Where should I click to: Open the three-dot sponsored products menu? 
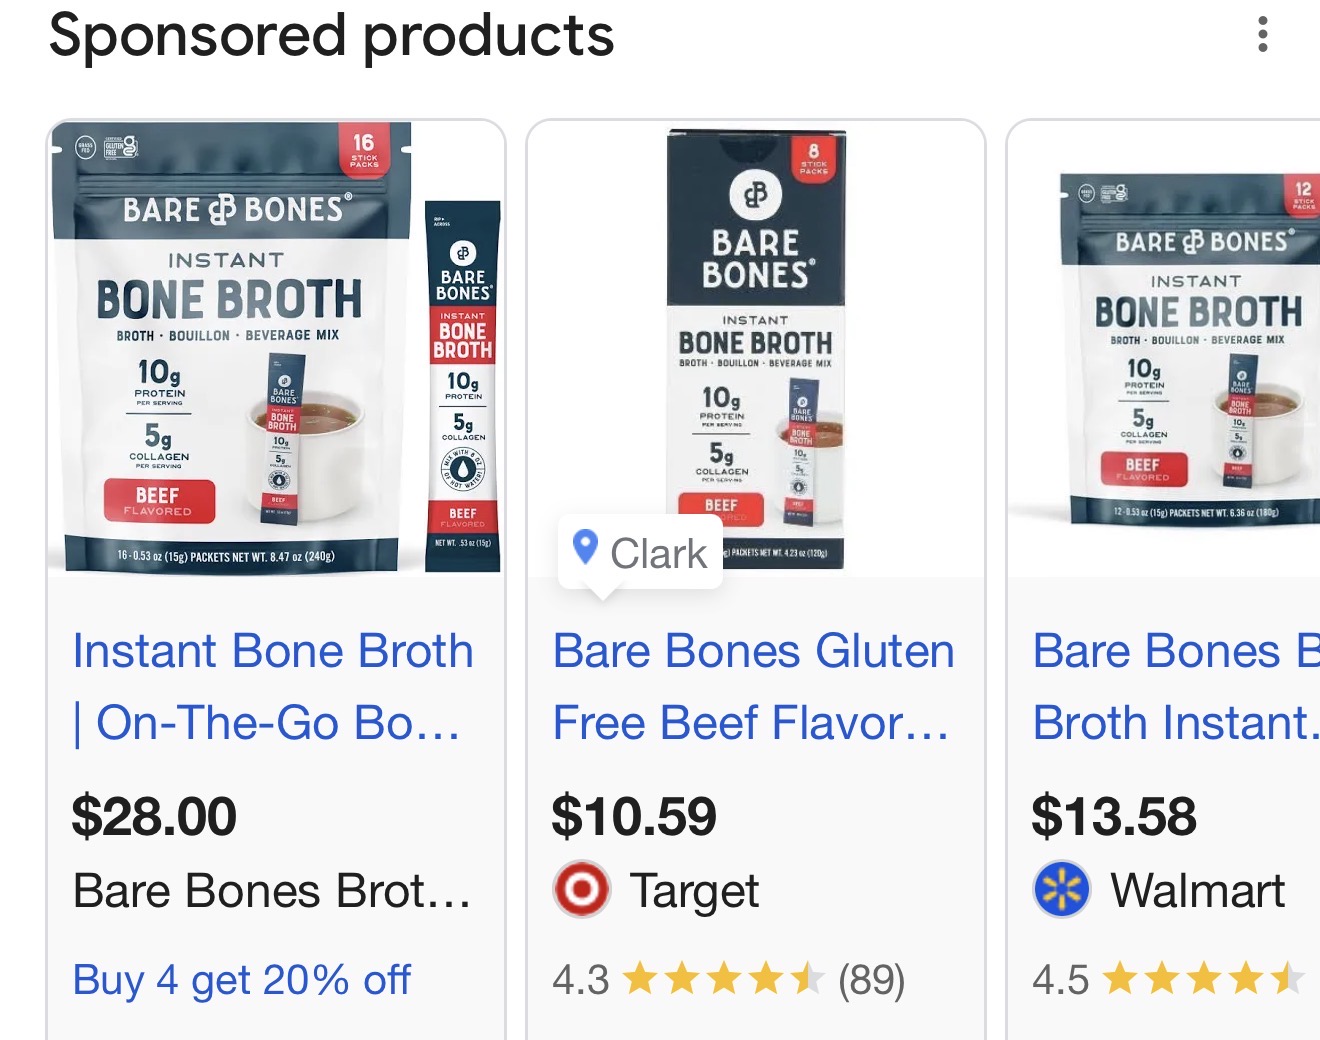point(1263,35)
